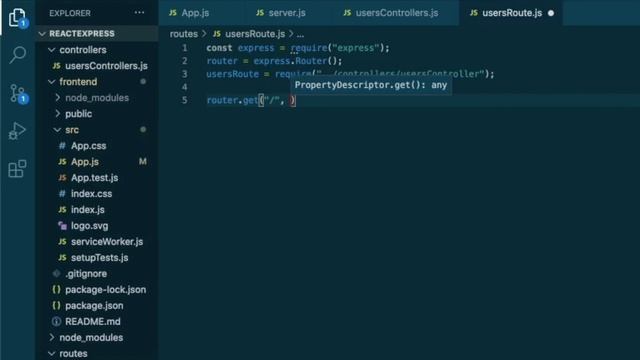
Task: Click the EXPLORER panel title
Action: coord(70,13)
